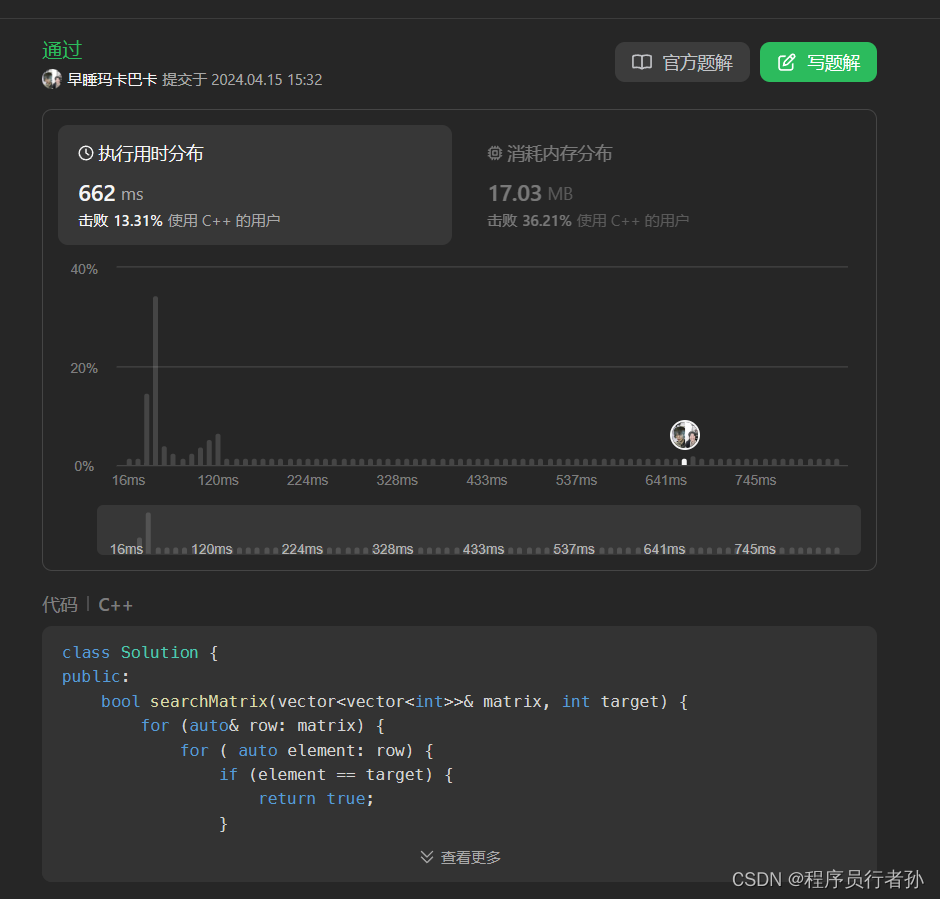Open the 官方题解 solution page
940x899 pixels.
pos(682,61)
